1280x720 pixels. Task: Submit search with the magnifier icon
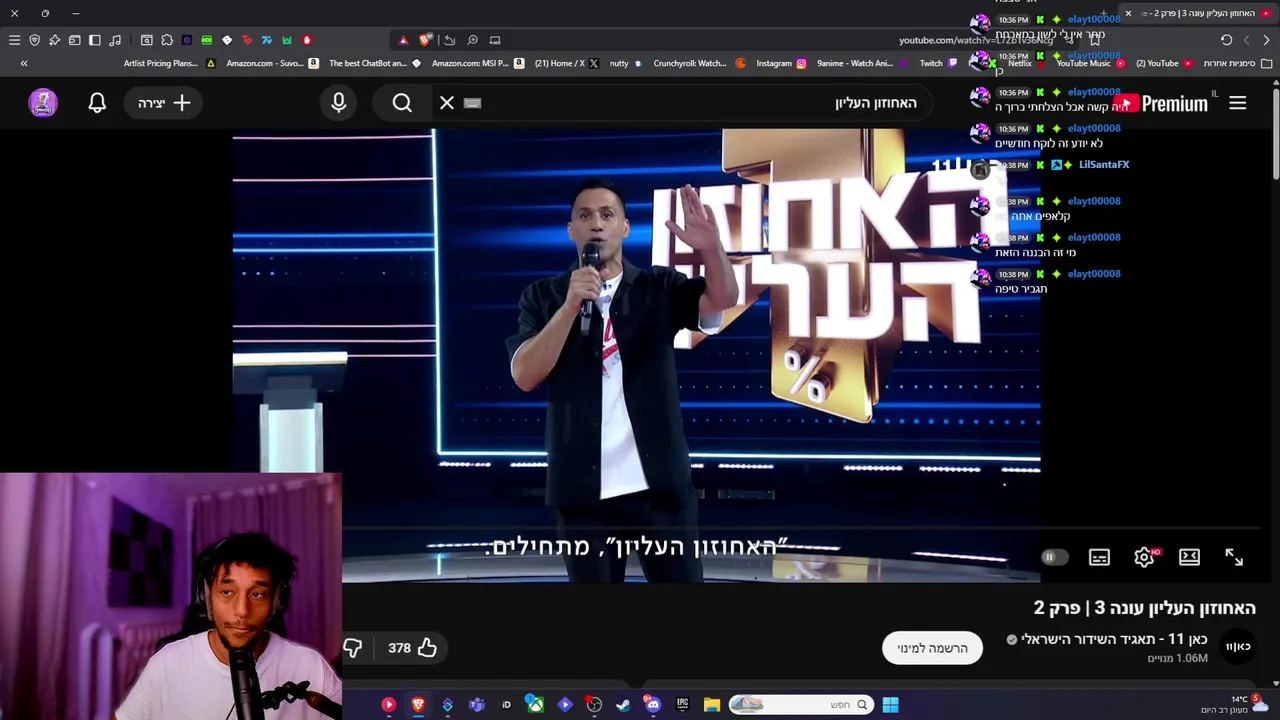coord(402,103)
